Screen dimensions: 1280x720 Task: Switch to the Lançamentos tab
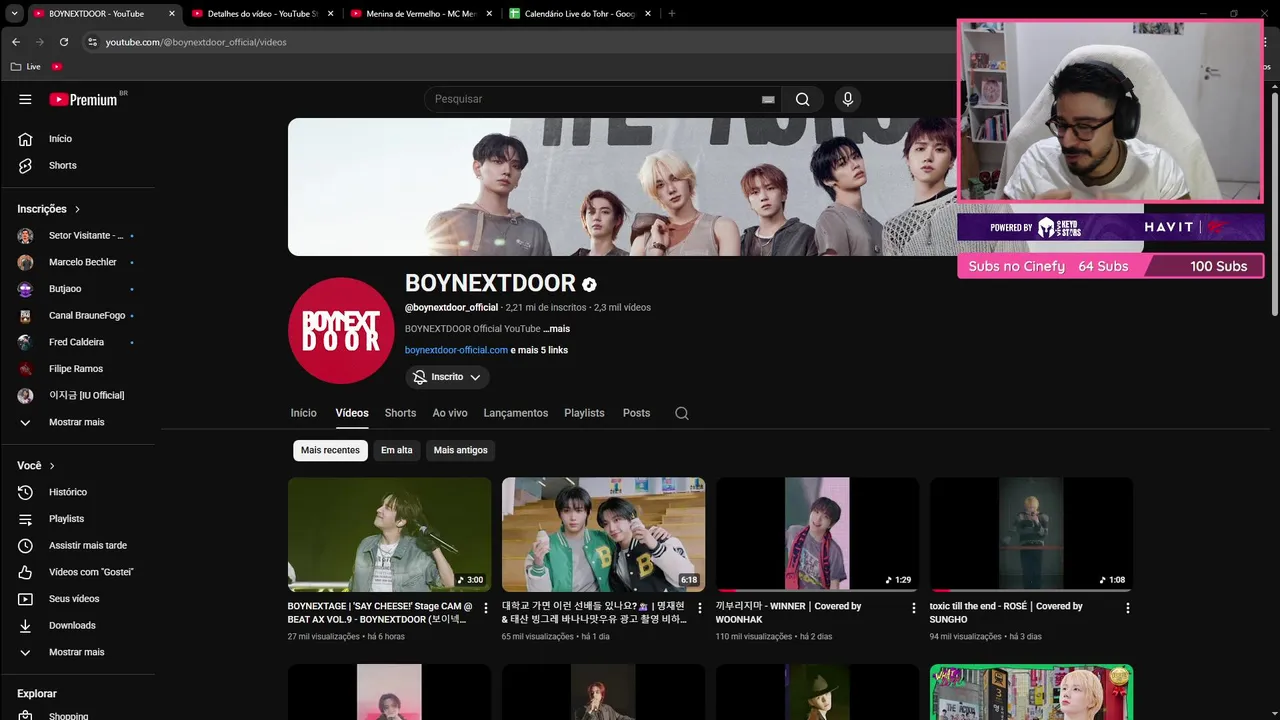click(x=516, y=413)
